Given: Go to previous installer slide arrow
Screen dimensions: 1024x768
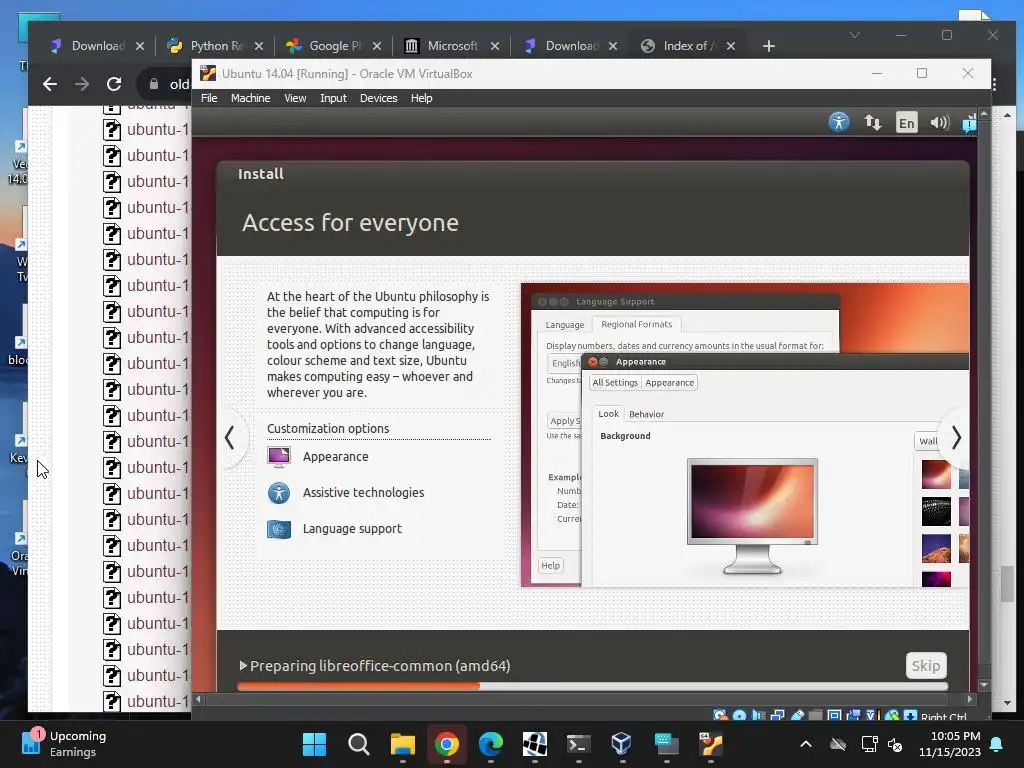Looking at the screenshot, I should coord(230,437).
